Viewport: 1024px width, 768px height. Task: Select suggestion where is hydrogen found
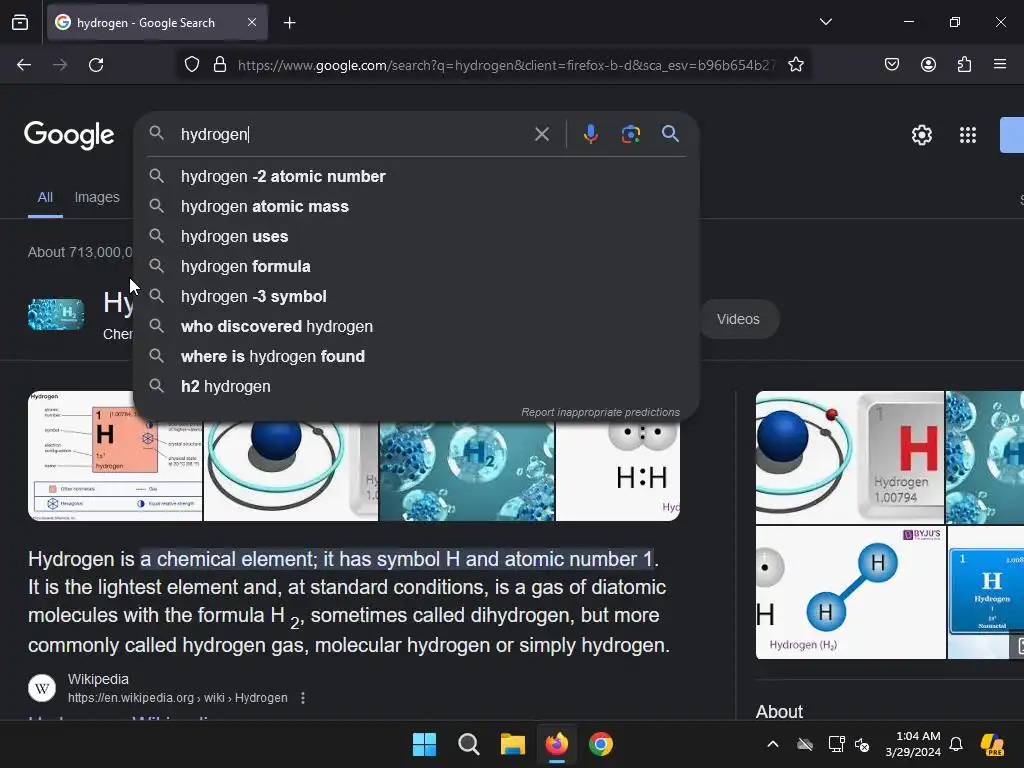point(417,357)
